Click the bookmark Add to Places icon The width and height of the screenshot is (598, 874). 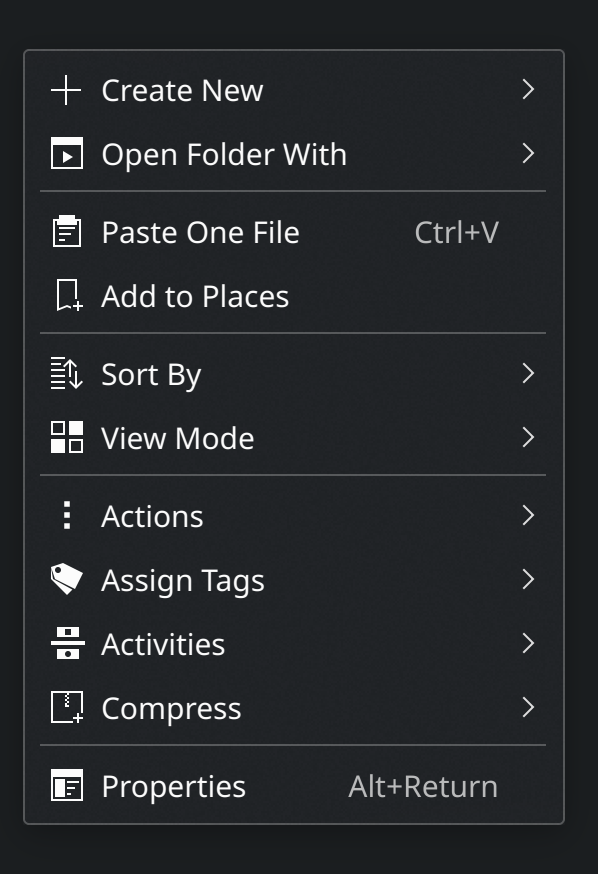[69, 295]
